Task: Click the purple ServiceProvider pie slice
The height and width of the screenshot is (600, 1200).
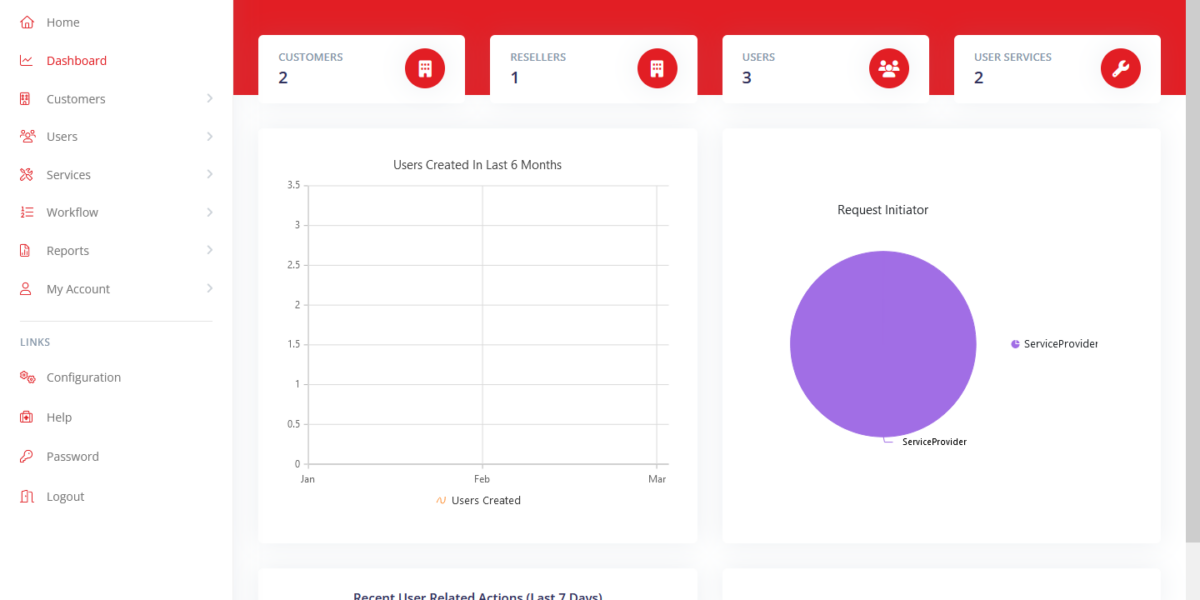Action: pyautogui.click(x=882, y=344)
